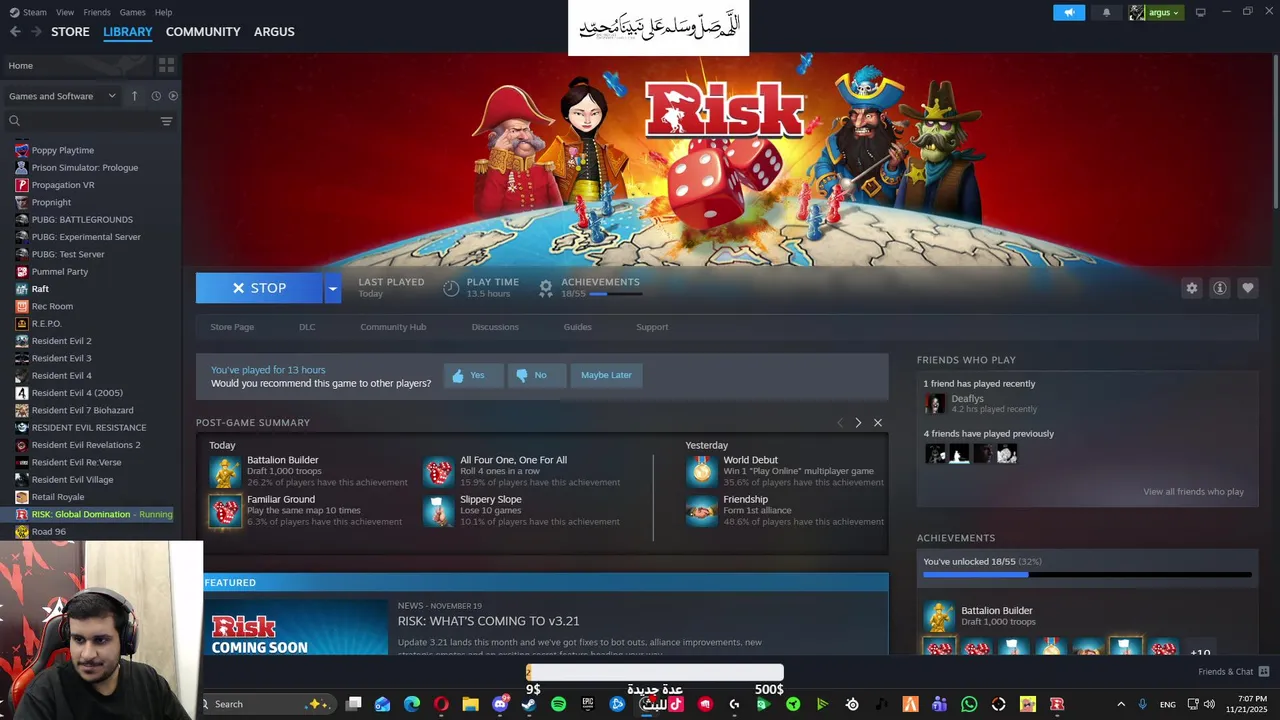Open the Games menu

[x=132, y=12]
